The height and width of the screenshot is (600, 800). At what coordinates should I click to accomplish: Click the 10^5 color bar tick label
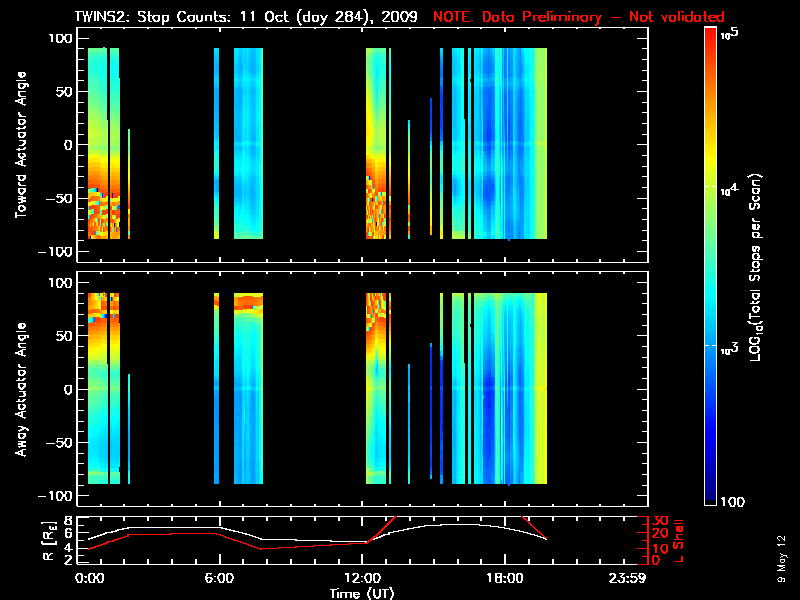pos(729,34)
